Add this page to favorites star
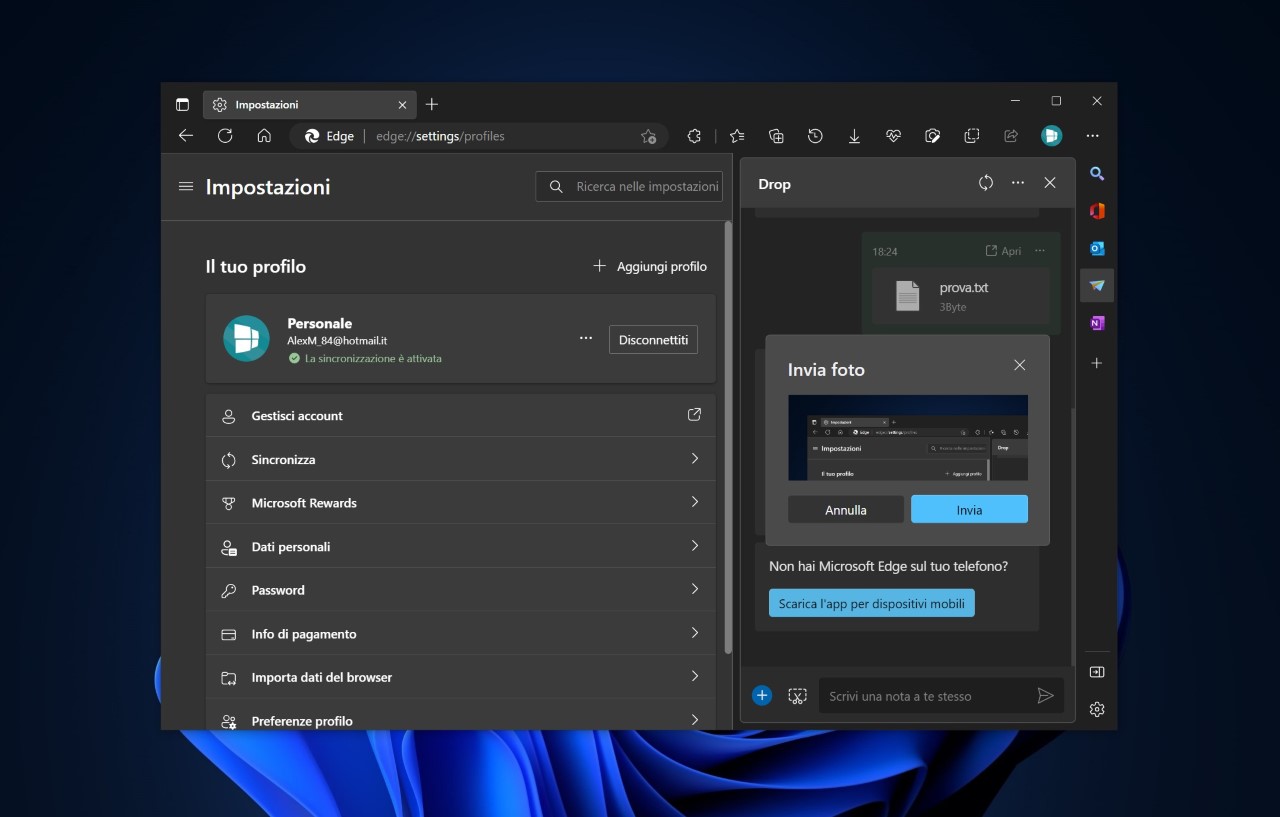This screenshot has height=817, width=1280. 648,136
